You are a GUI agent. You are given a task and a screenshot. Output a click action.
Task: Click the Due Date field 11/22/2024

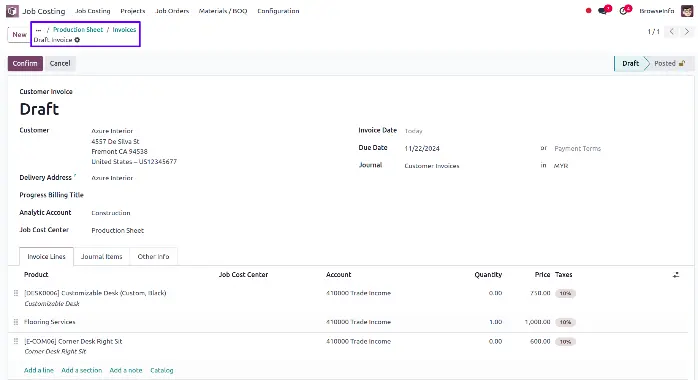coord(422,149)
